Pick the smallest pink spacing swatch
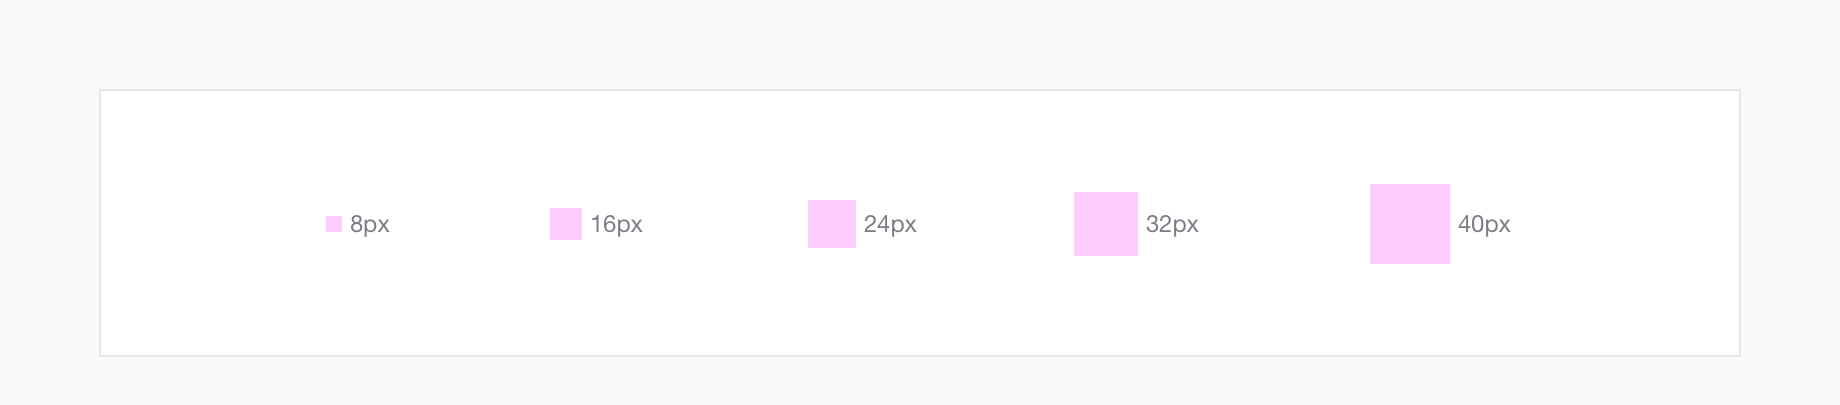Screen dimensions: 1840x405 [334, 224]
